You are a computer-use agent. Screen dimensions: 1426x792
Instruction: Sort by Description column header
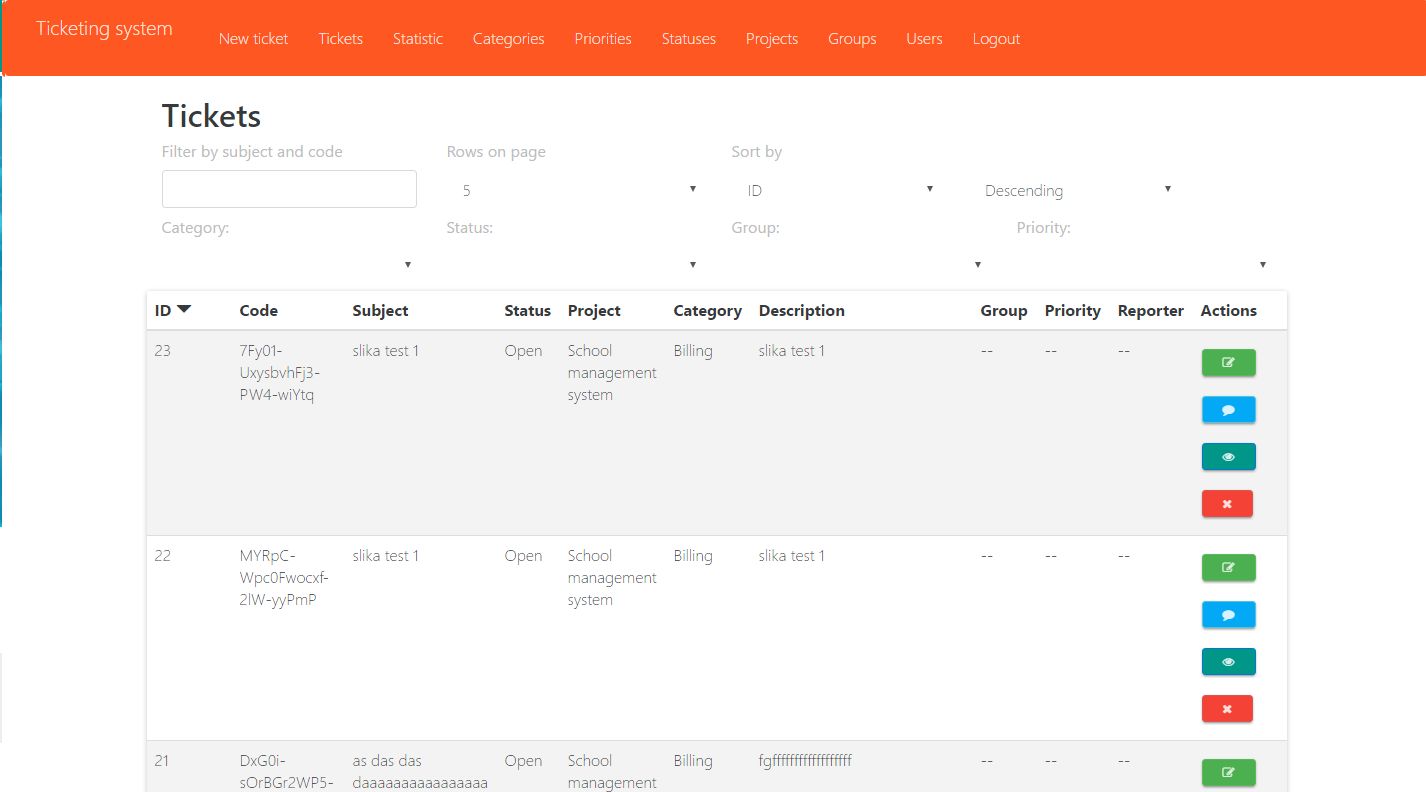802,311
